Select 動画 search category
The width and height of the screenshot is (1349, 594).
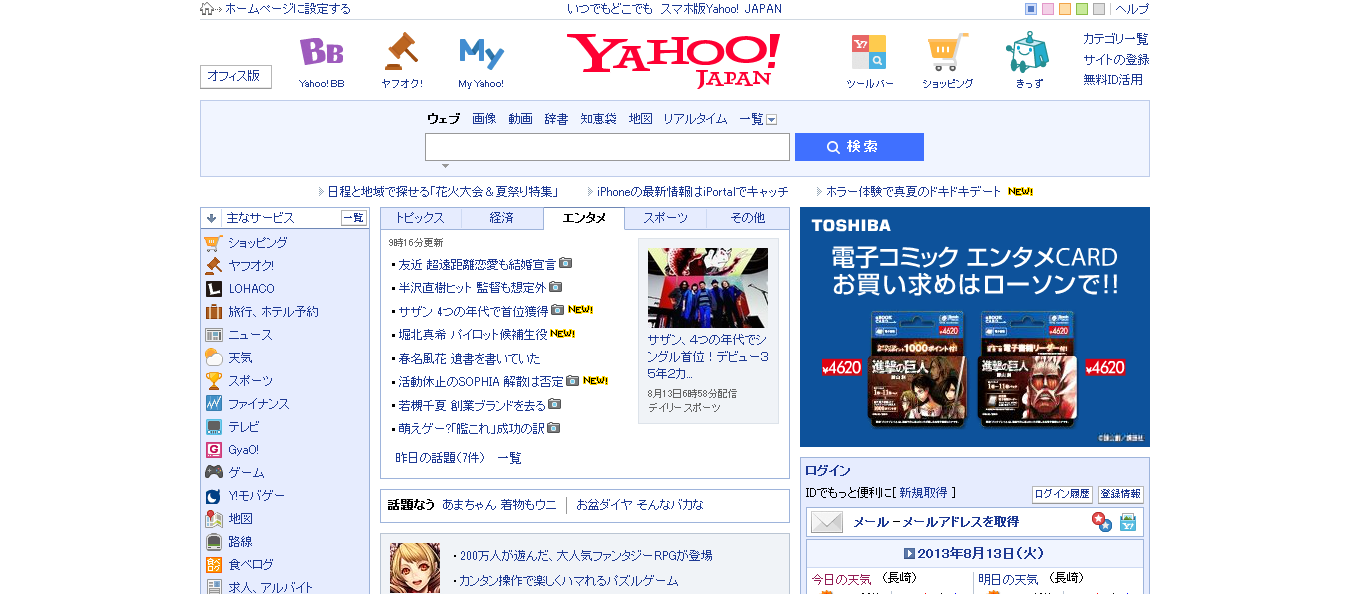point(520,119)
